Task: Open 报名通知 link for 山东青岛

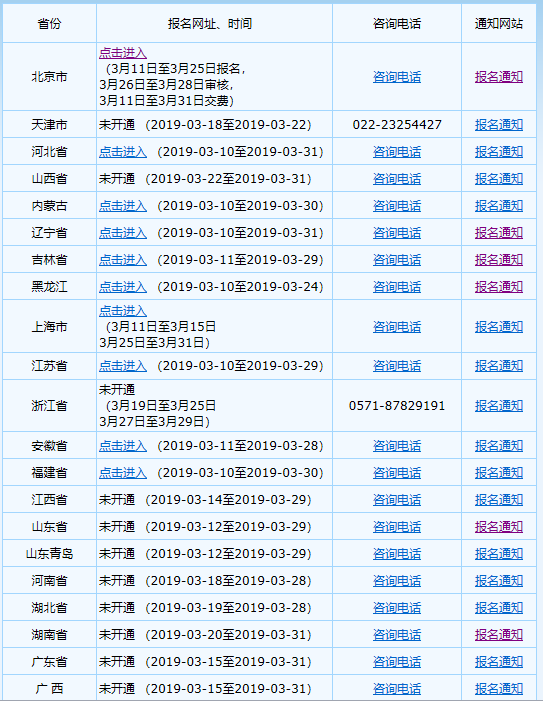Action: click(499, 553)
